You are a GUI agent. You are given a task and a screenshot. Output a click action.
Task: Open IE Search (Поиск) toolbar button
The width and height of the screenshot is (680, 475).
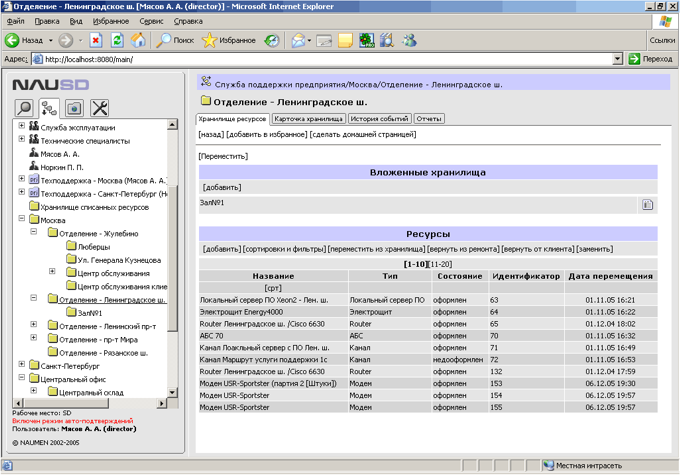click(x=175, y=40)
